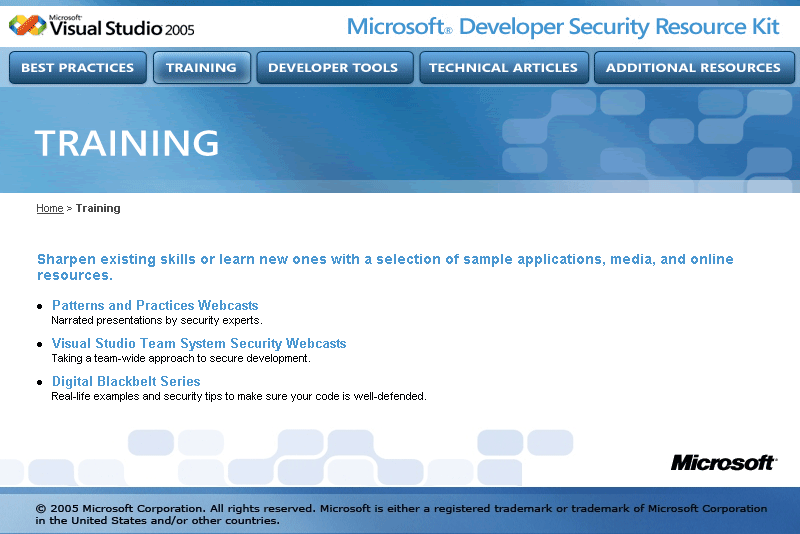Click the large TRAINING banner heading

127,142
